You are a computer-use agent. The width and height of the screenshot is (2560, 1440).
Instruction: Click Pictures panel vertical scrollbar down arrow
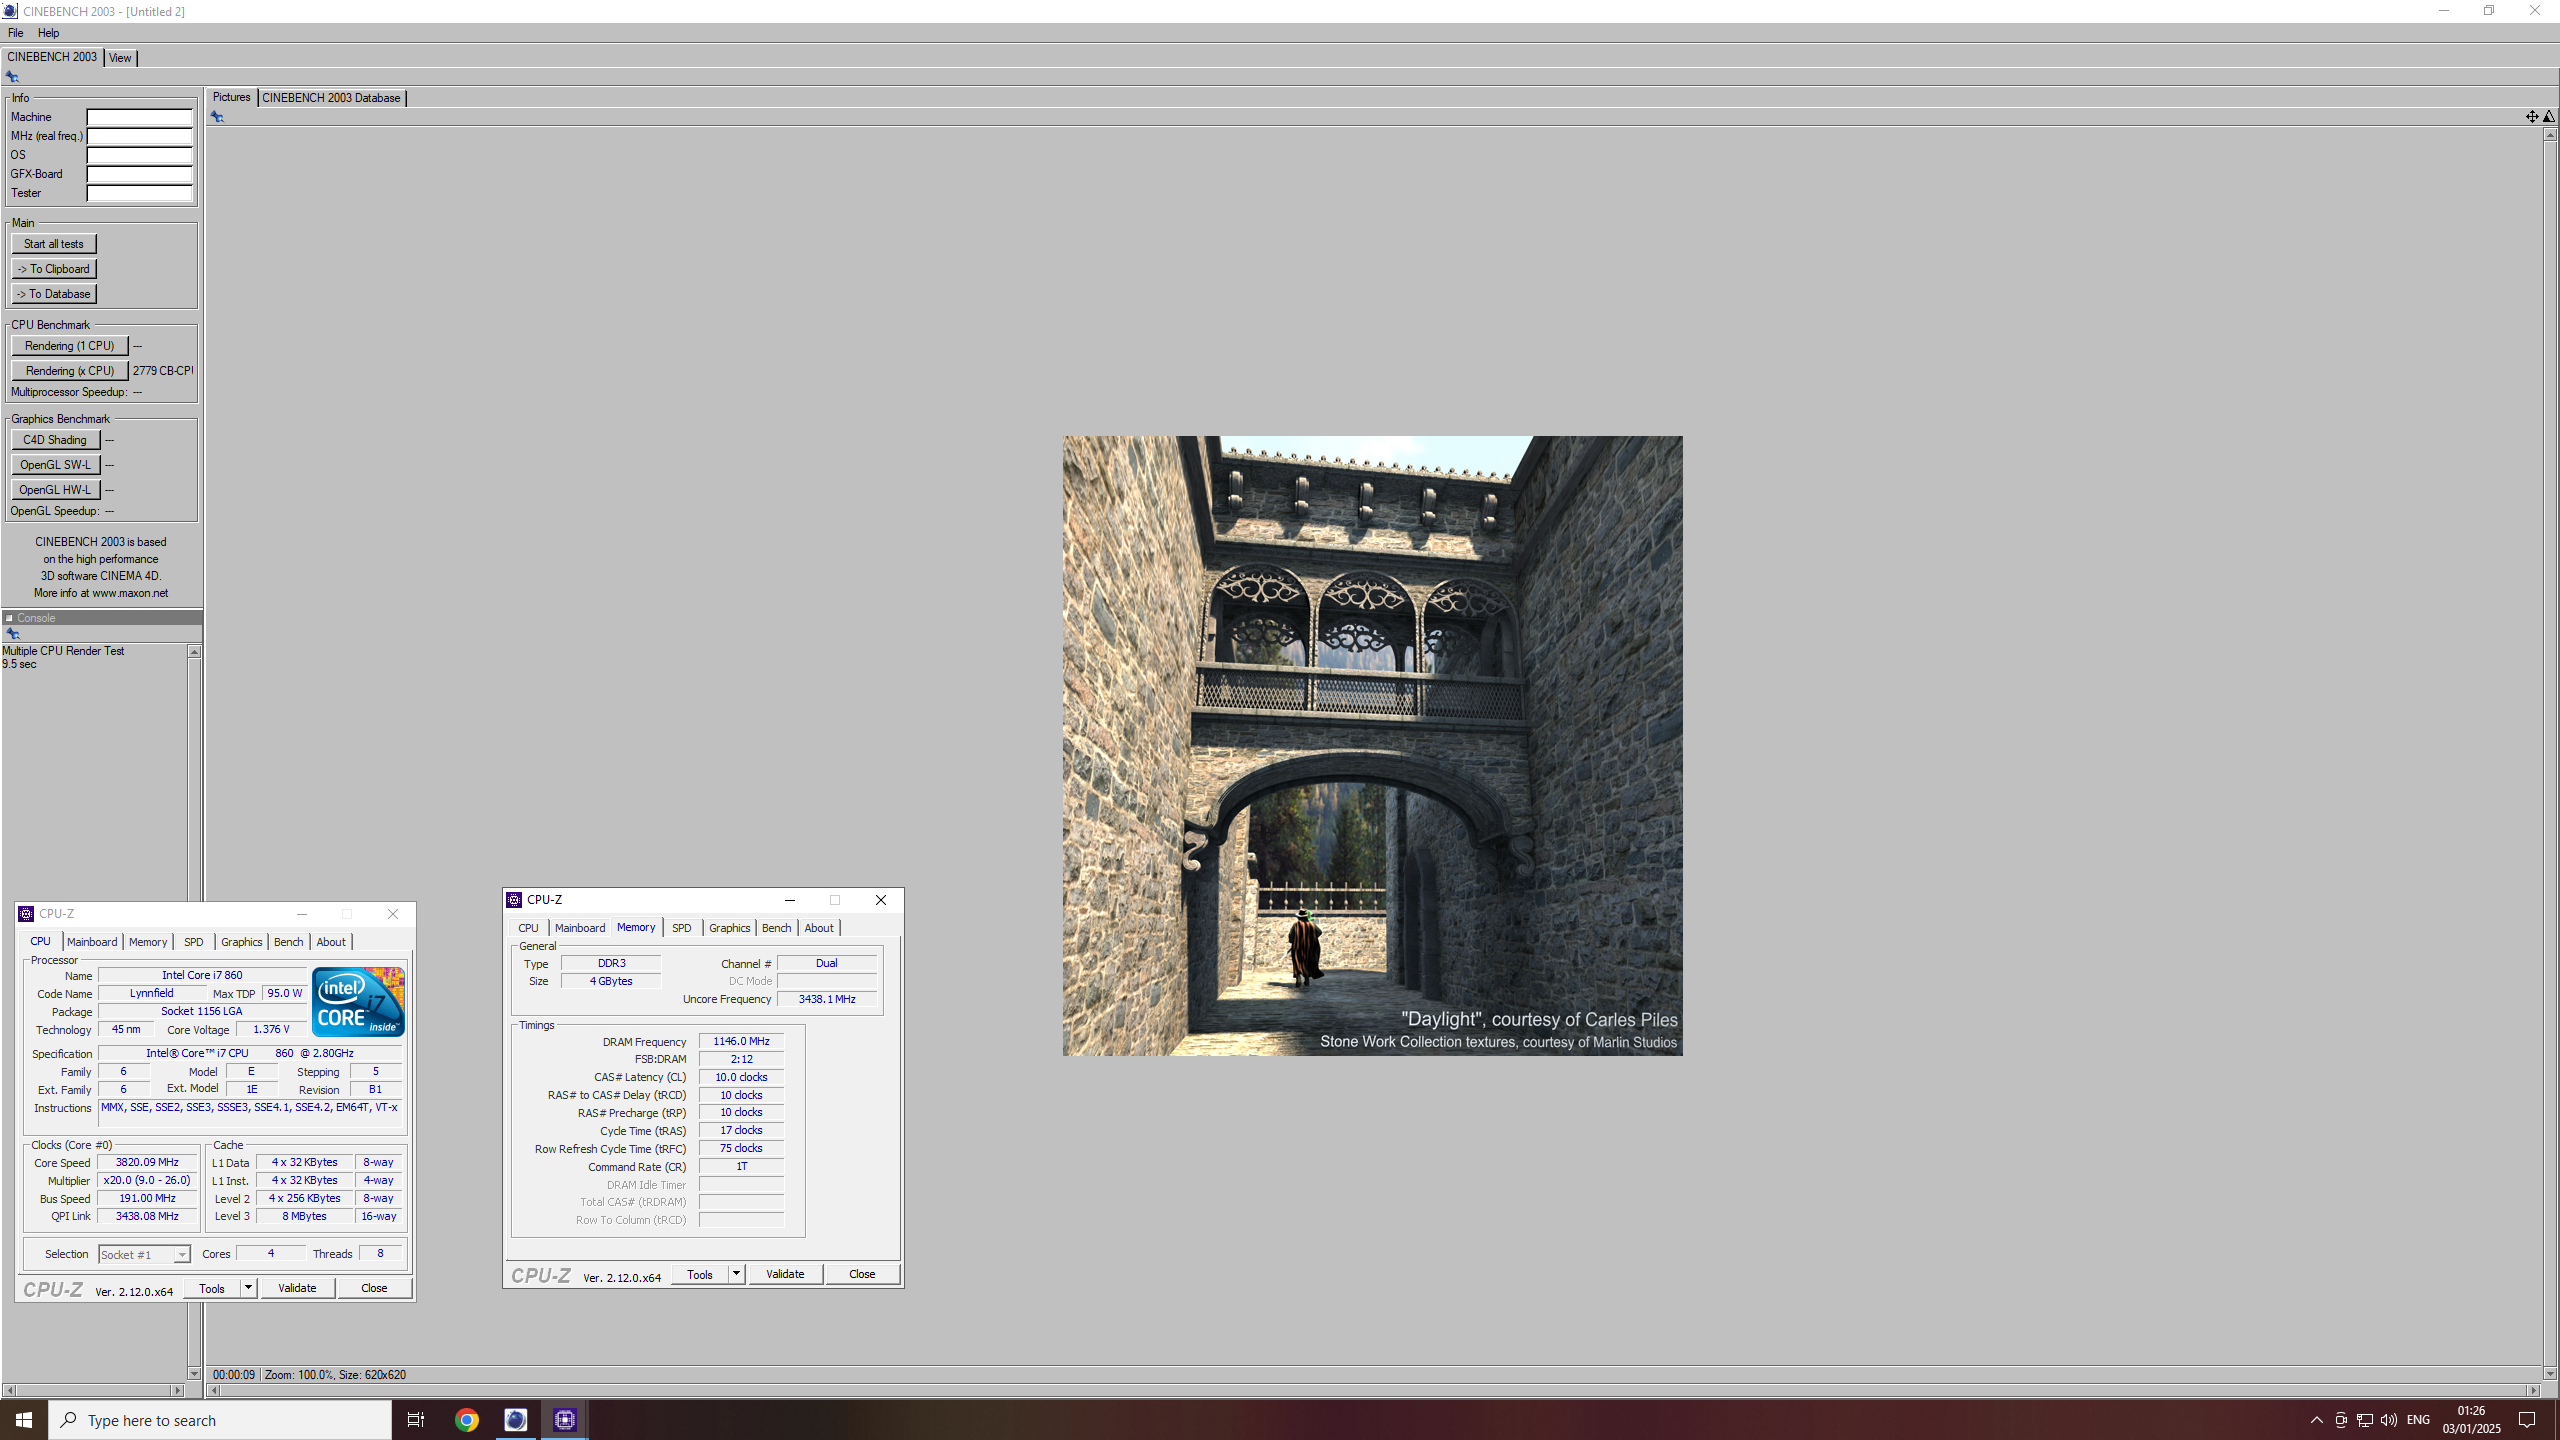(x=2549, y=1374)
